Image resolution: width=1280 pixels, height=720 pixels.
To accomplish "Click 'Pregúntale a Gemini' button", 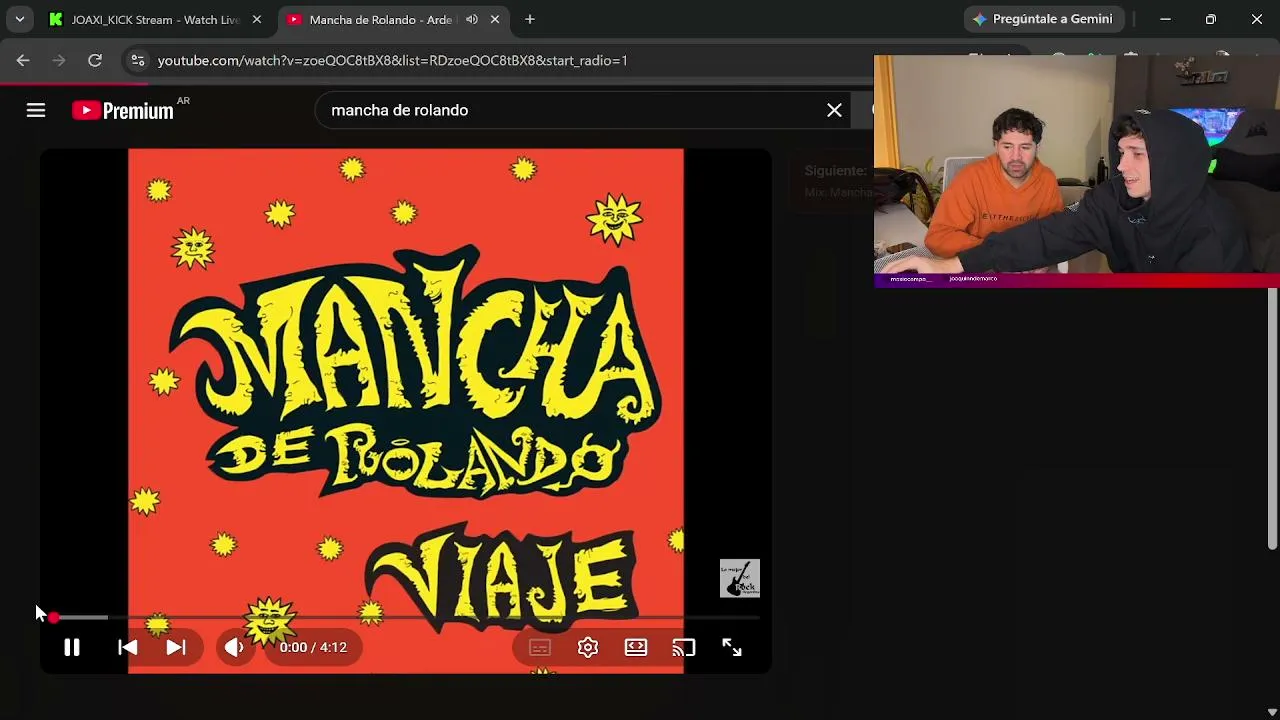I will (x=1044, y=19).
